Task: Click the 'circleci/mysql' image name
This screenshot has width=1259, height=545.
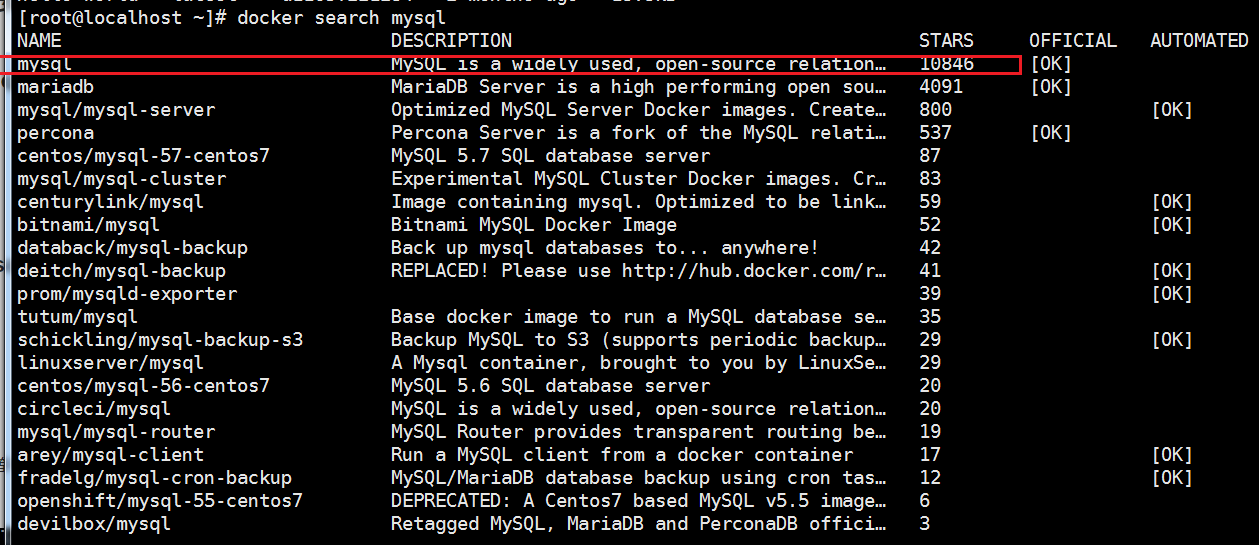Action: 94,409
